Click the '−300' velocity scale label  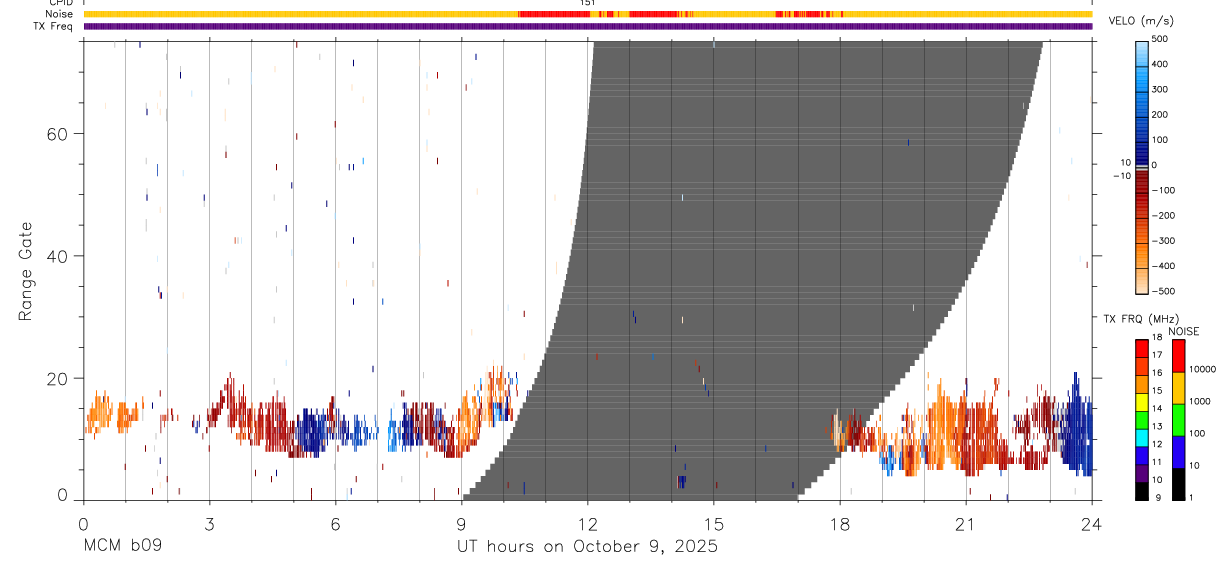coord(1164,241)
